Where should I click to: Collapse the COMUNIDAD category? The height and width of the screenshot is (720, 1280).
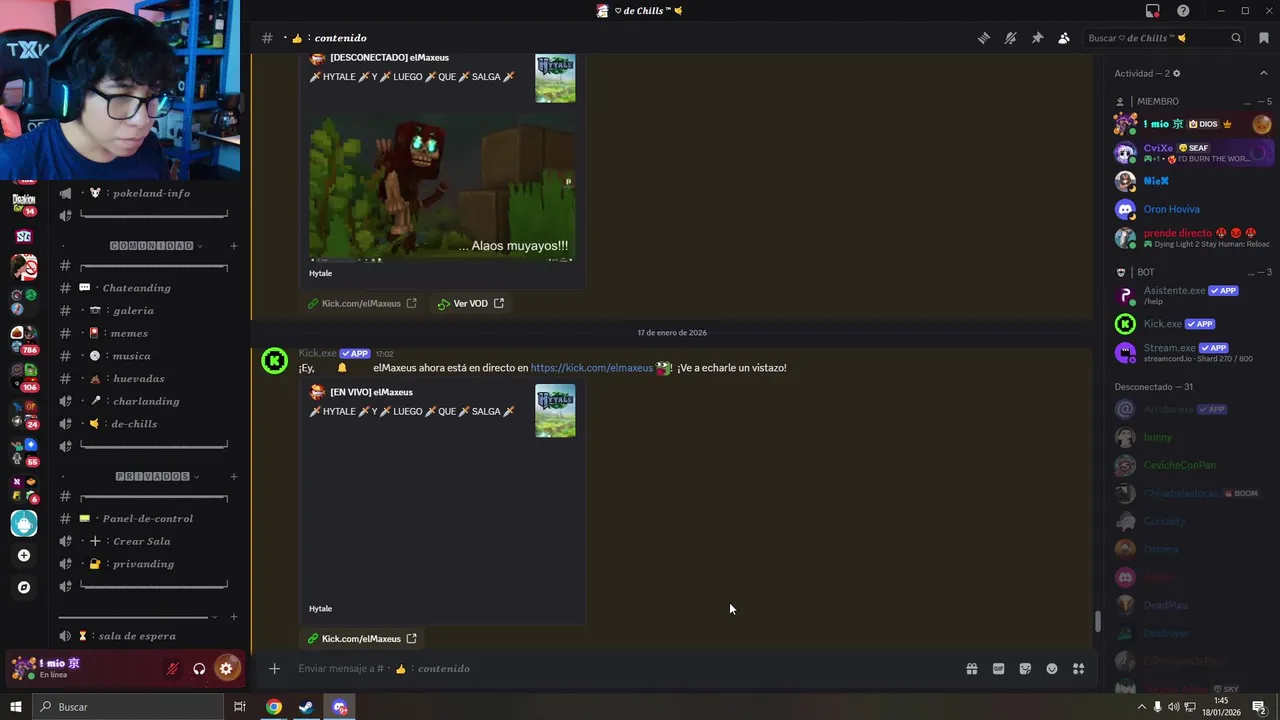click(x=156, y=246)
